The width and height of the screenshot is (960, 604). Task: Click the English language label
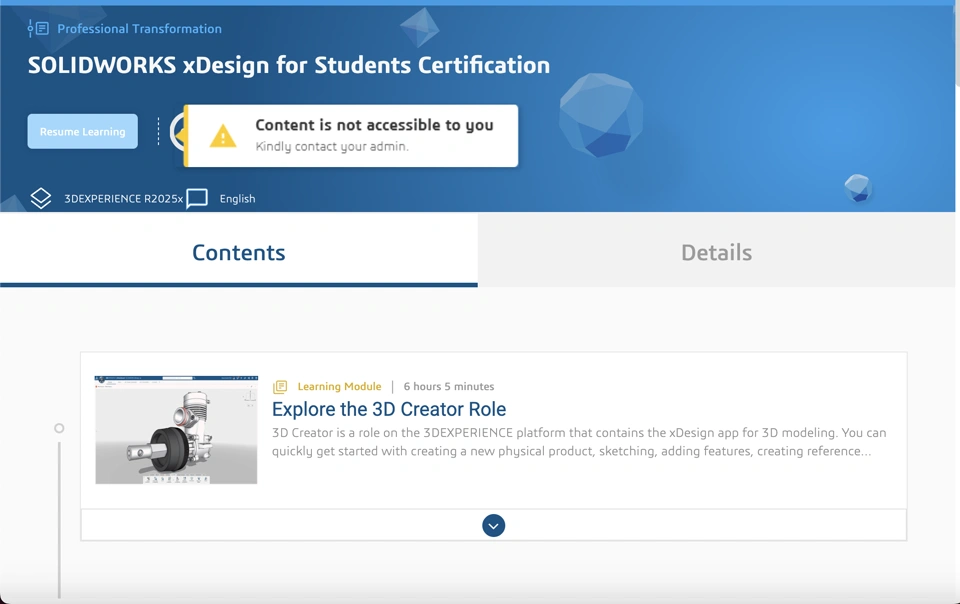[237, 199]
